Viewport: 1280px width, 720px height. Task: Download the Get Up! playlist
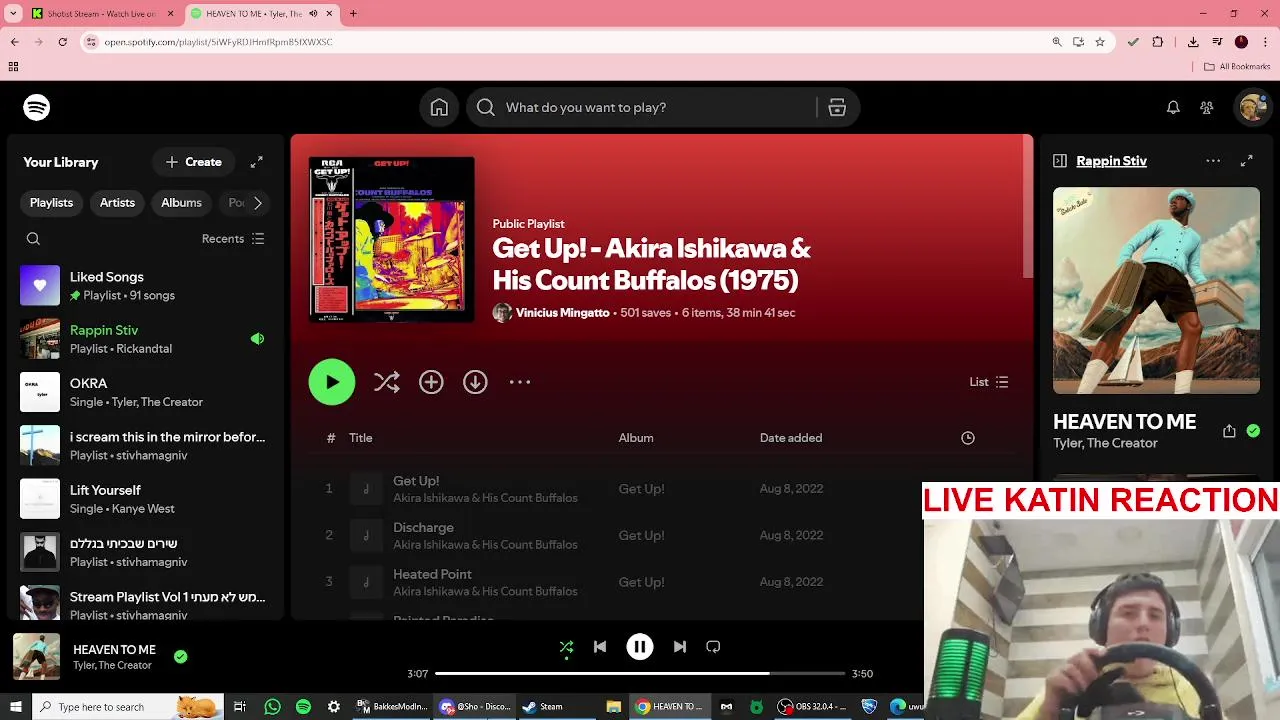tap(475, 382)
